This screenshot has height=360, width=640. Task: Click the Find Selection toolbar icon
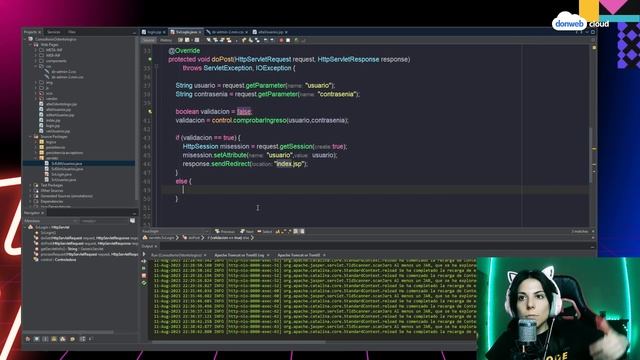209,40
